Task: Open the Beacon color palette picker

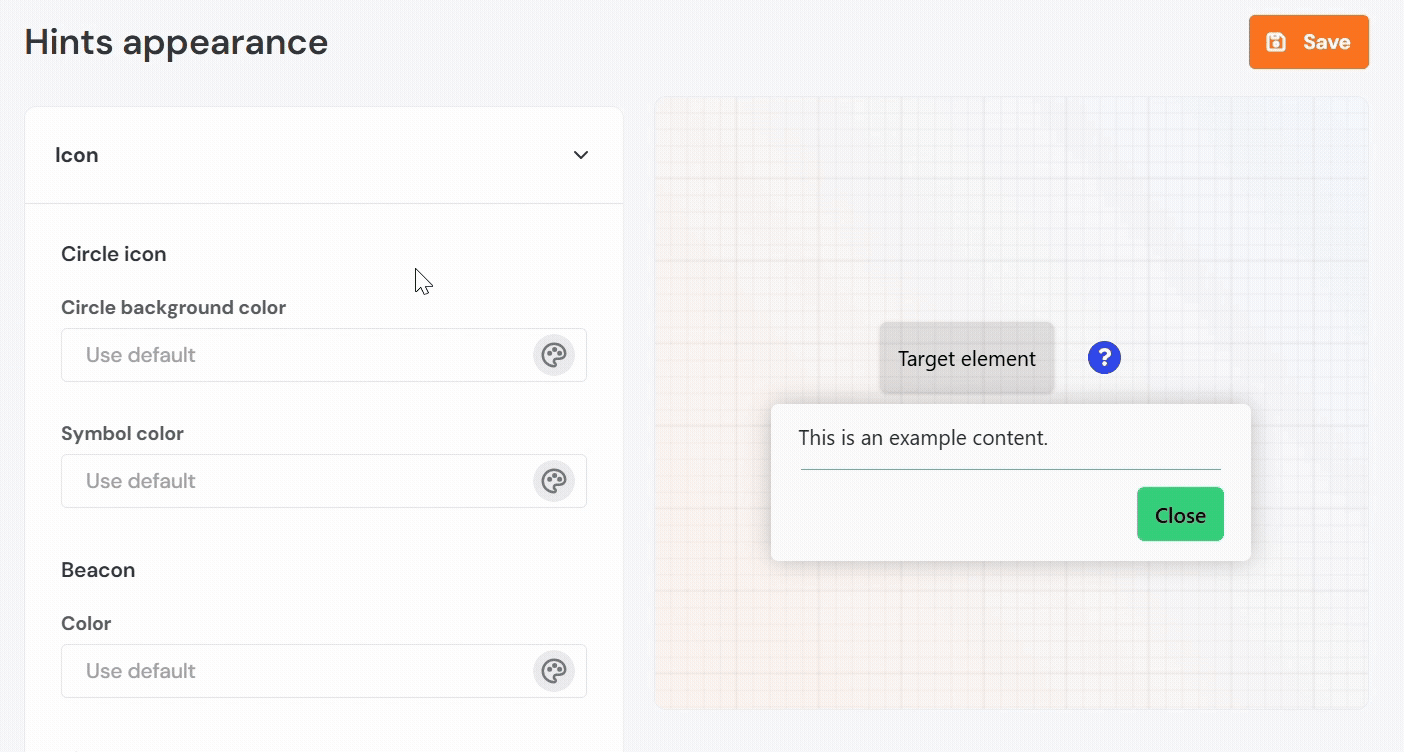Action: pos(553,671)
